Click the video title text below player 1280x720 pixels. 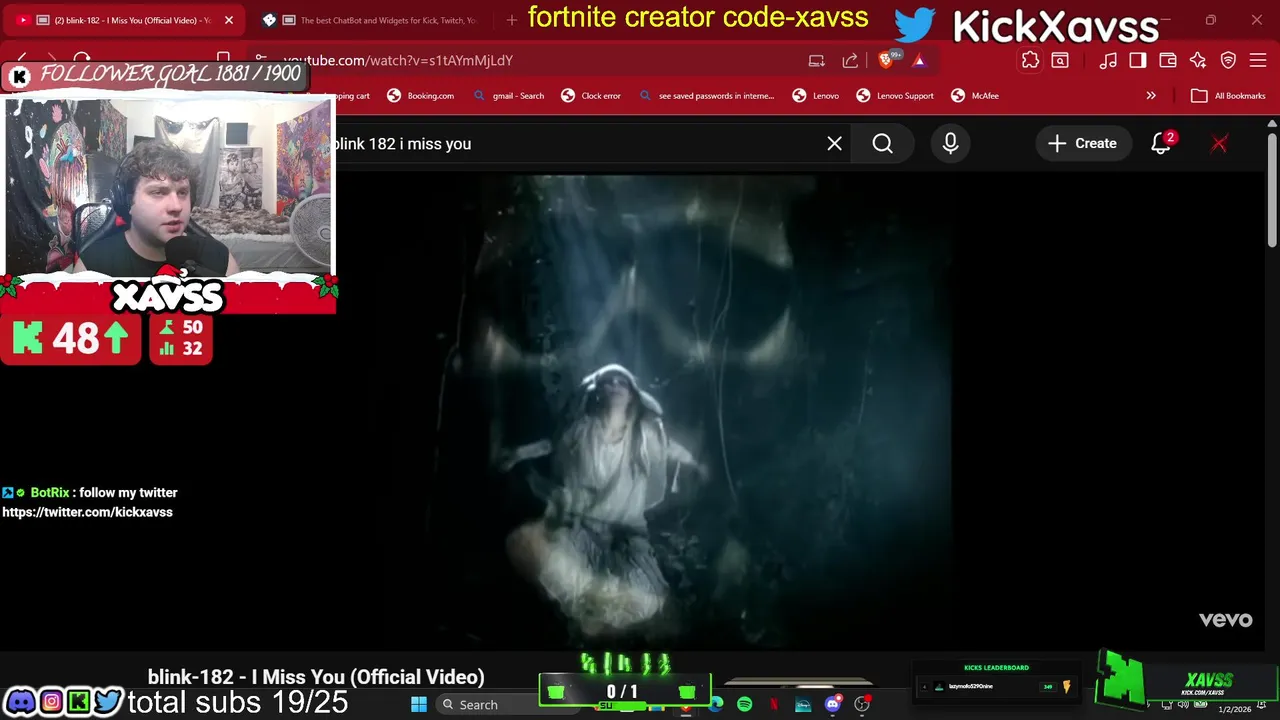coord(316,677)
